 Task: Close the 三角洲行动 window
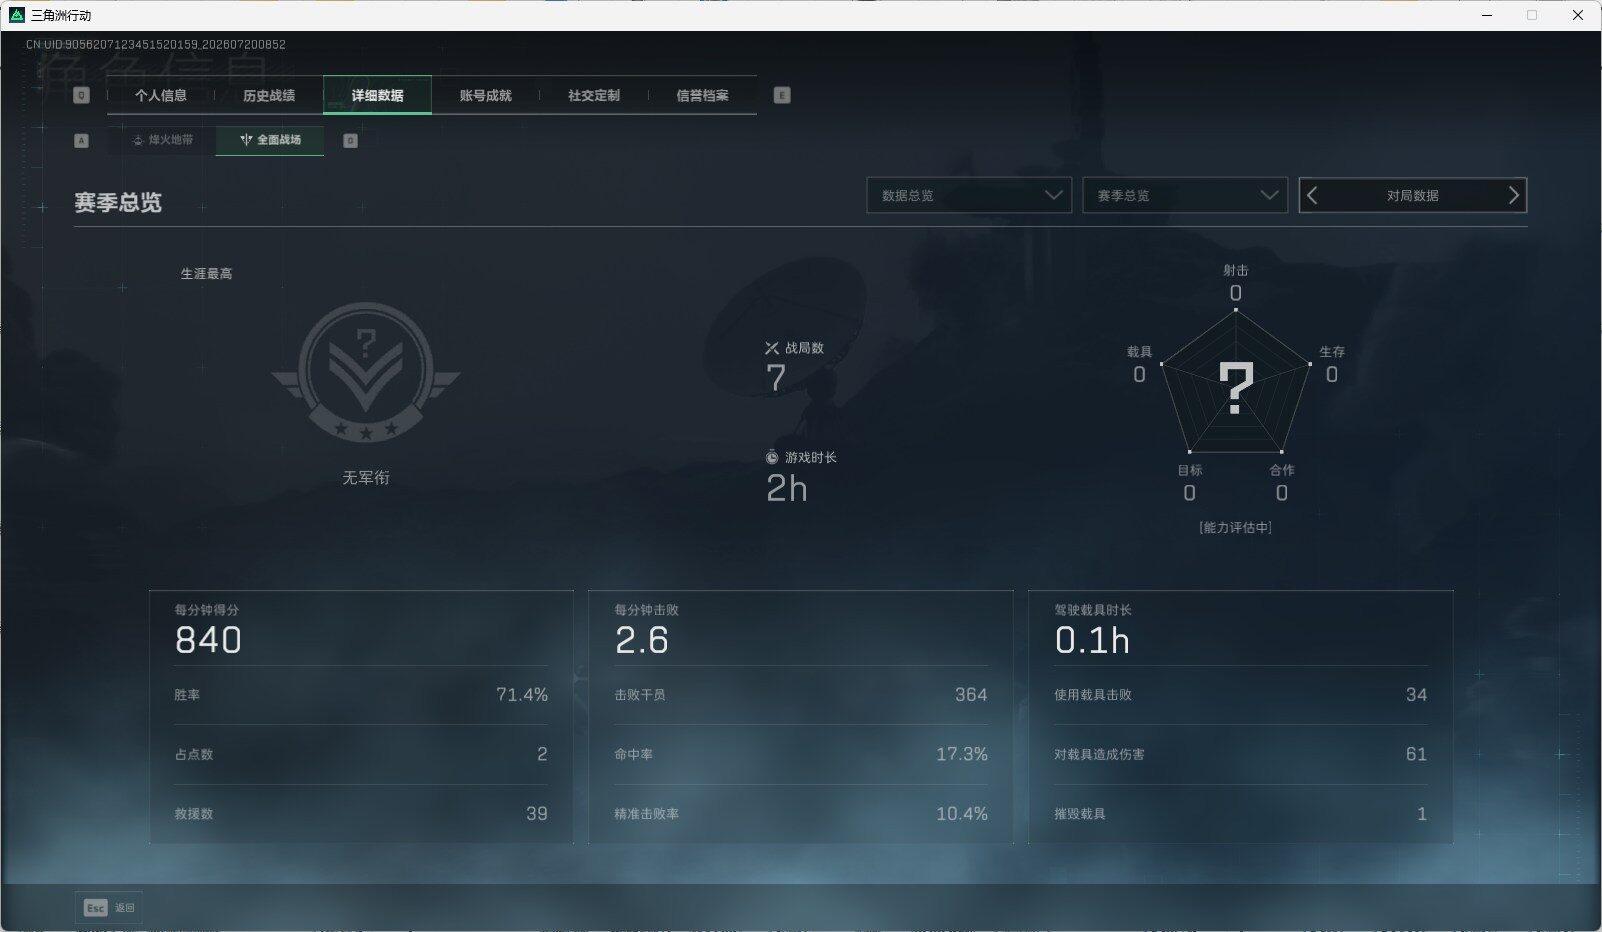coord(1578,15)
